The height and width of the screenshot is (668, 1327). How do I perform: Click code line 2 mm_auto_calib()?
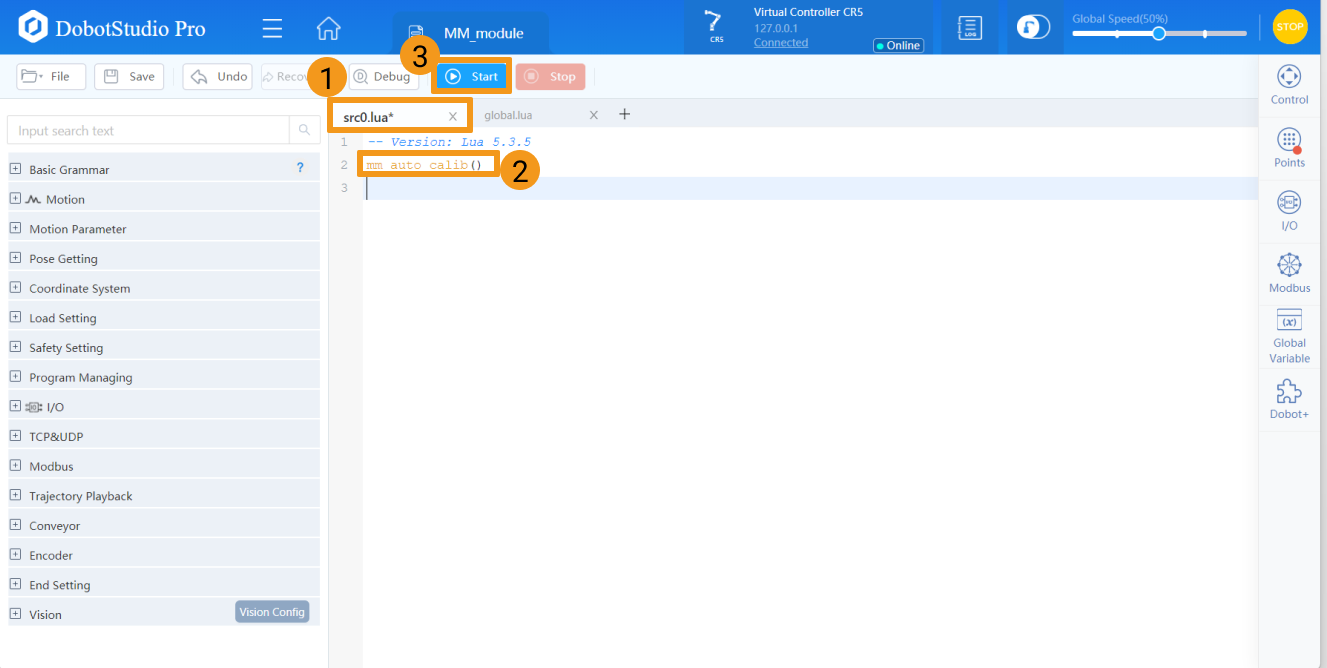[x=424, y=165]
